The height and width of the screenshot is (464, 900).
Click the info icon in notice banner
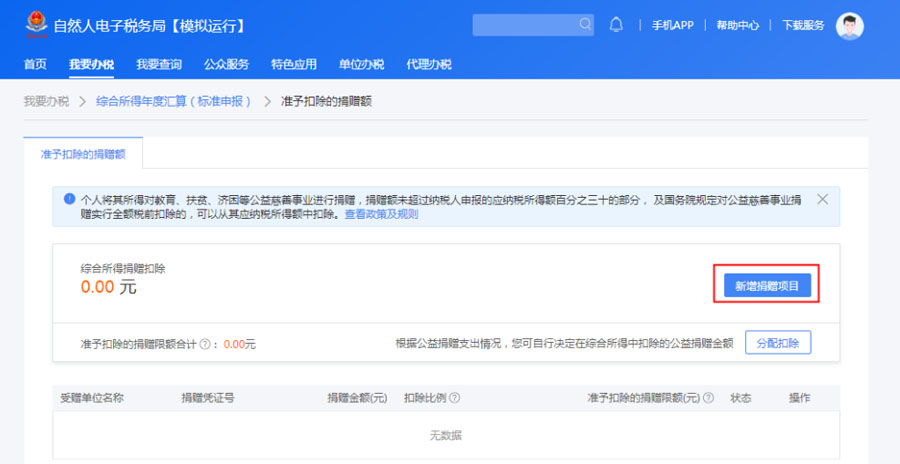click(68, 199)
